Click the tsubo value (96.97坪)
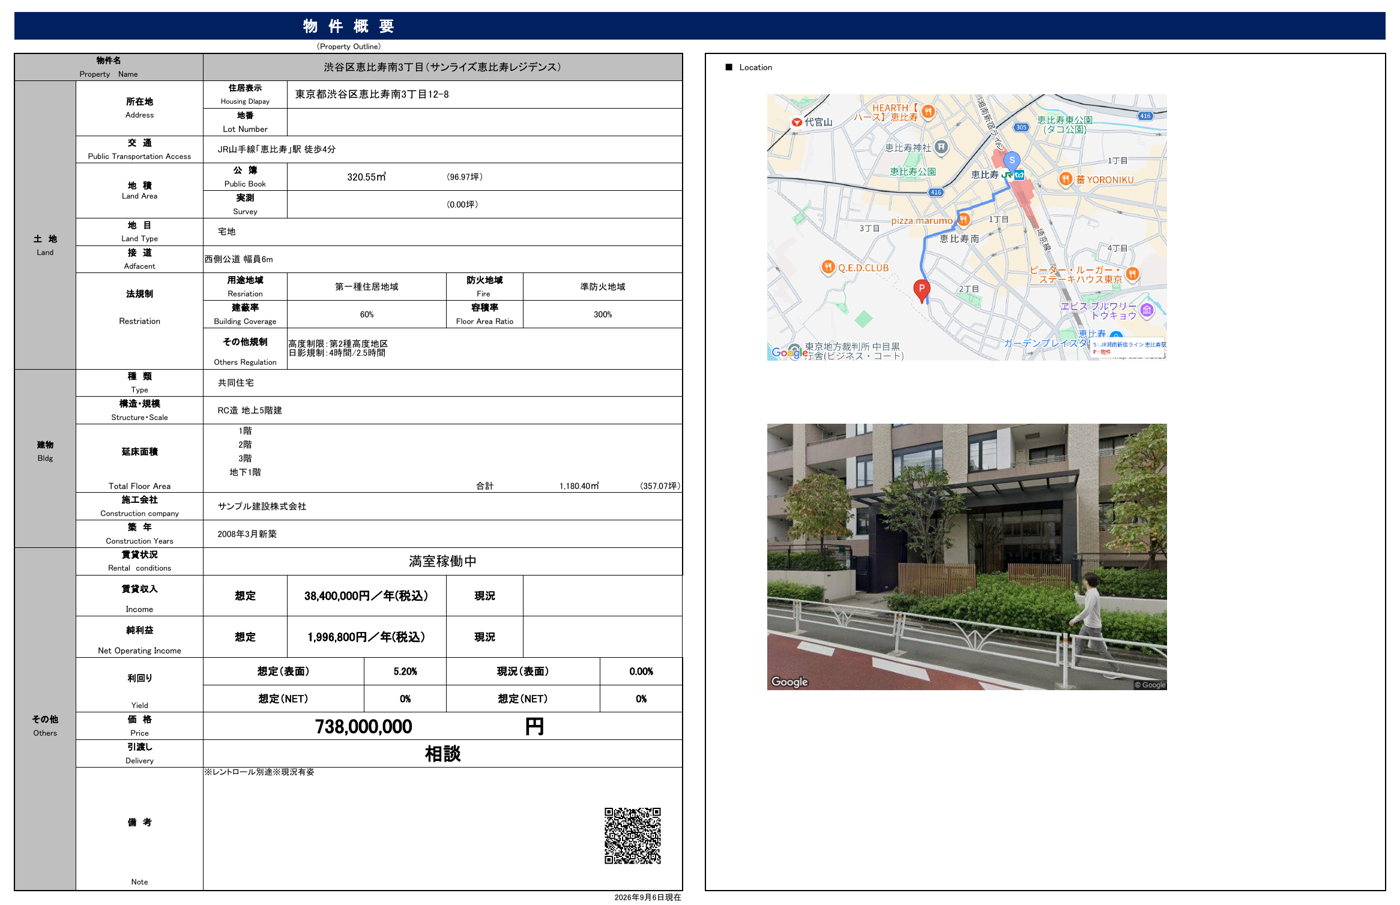1400x905 pixels. point(464,177)
